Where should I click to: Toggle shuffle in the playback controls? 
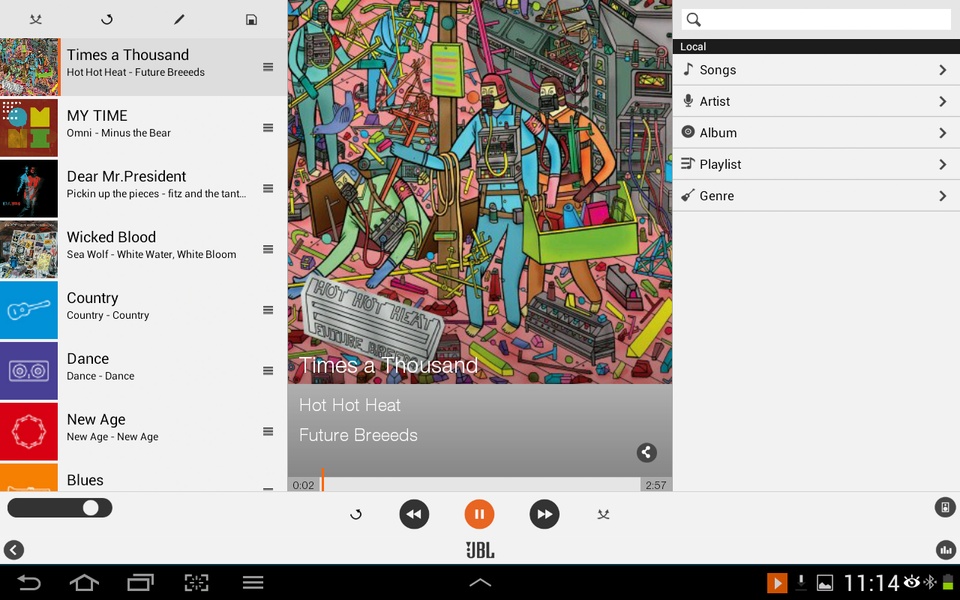point(604,514)
